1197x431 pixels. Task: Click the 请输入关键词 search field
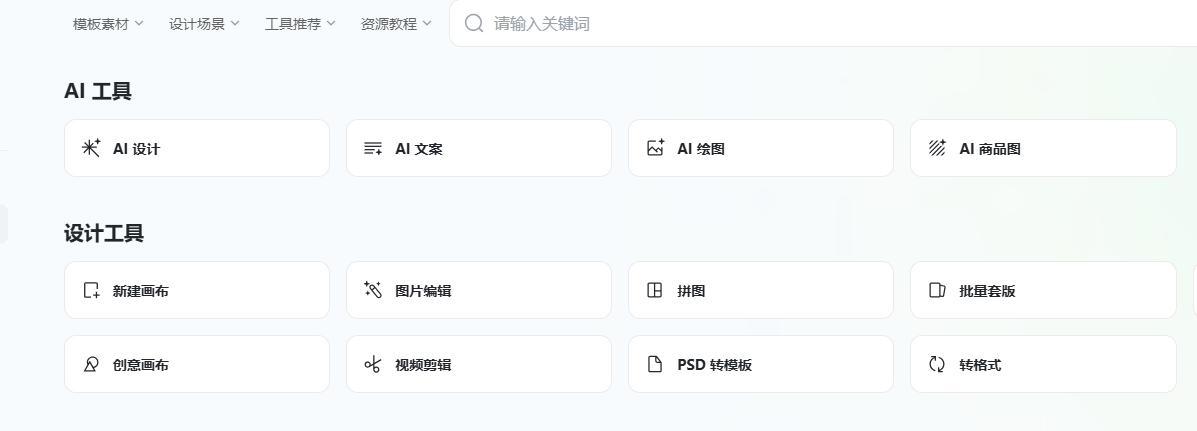point(822,24)
